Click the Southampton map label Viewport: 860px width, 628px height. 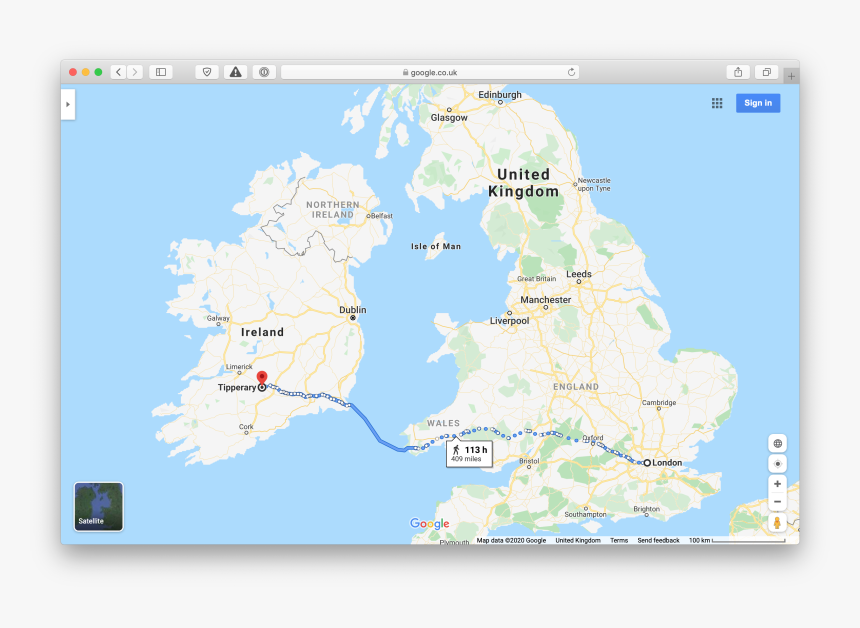pyautogui.click(x=585, y=514)
